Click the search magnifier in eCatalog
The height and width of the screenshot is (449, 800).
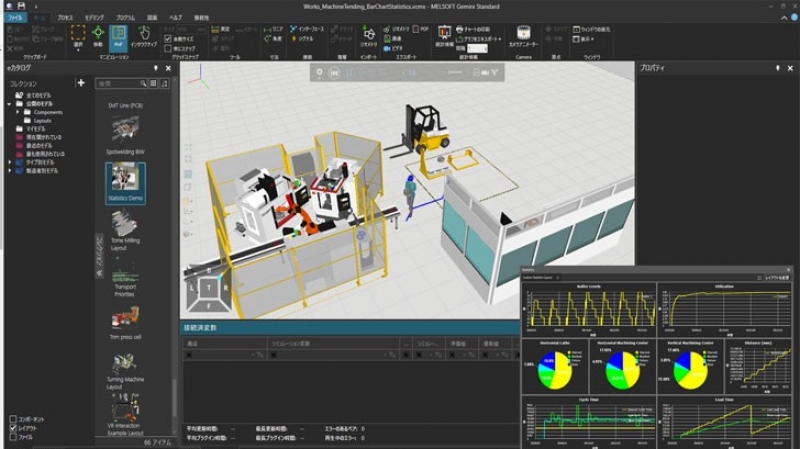[143, 83]
